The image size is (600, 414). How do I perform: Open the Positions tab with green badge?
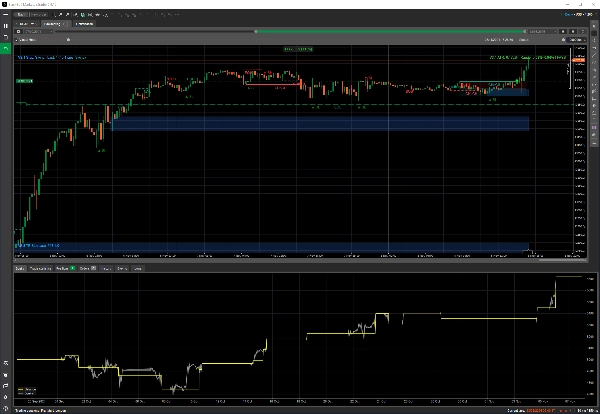pyautogui.click(x=65, y=269)
